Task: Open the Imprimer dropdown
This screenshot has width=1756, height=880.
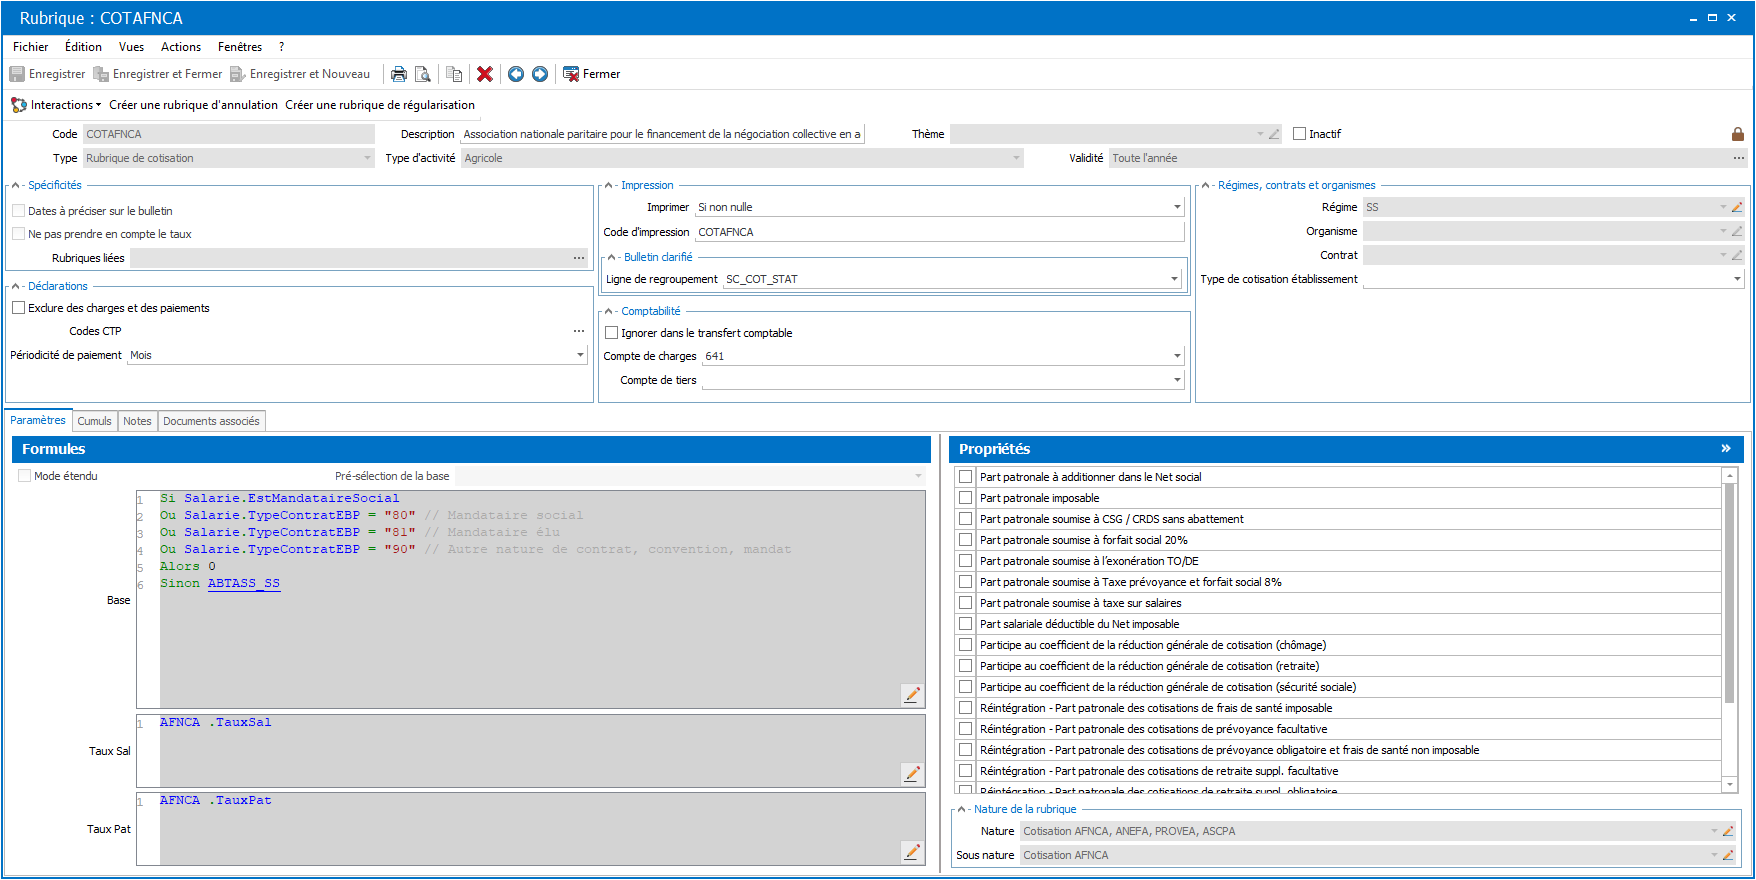Action: click(x=1177, y=207)
